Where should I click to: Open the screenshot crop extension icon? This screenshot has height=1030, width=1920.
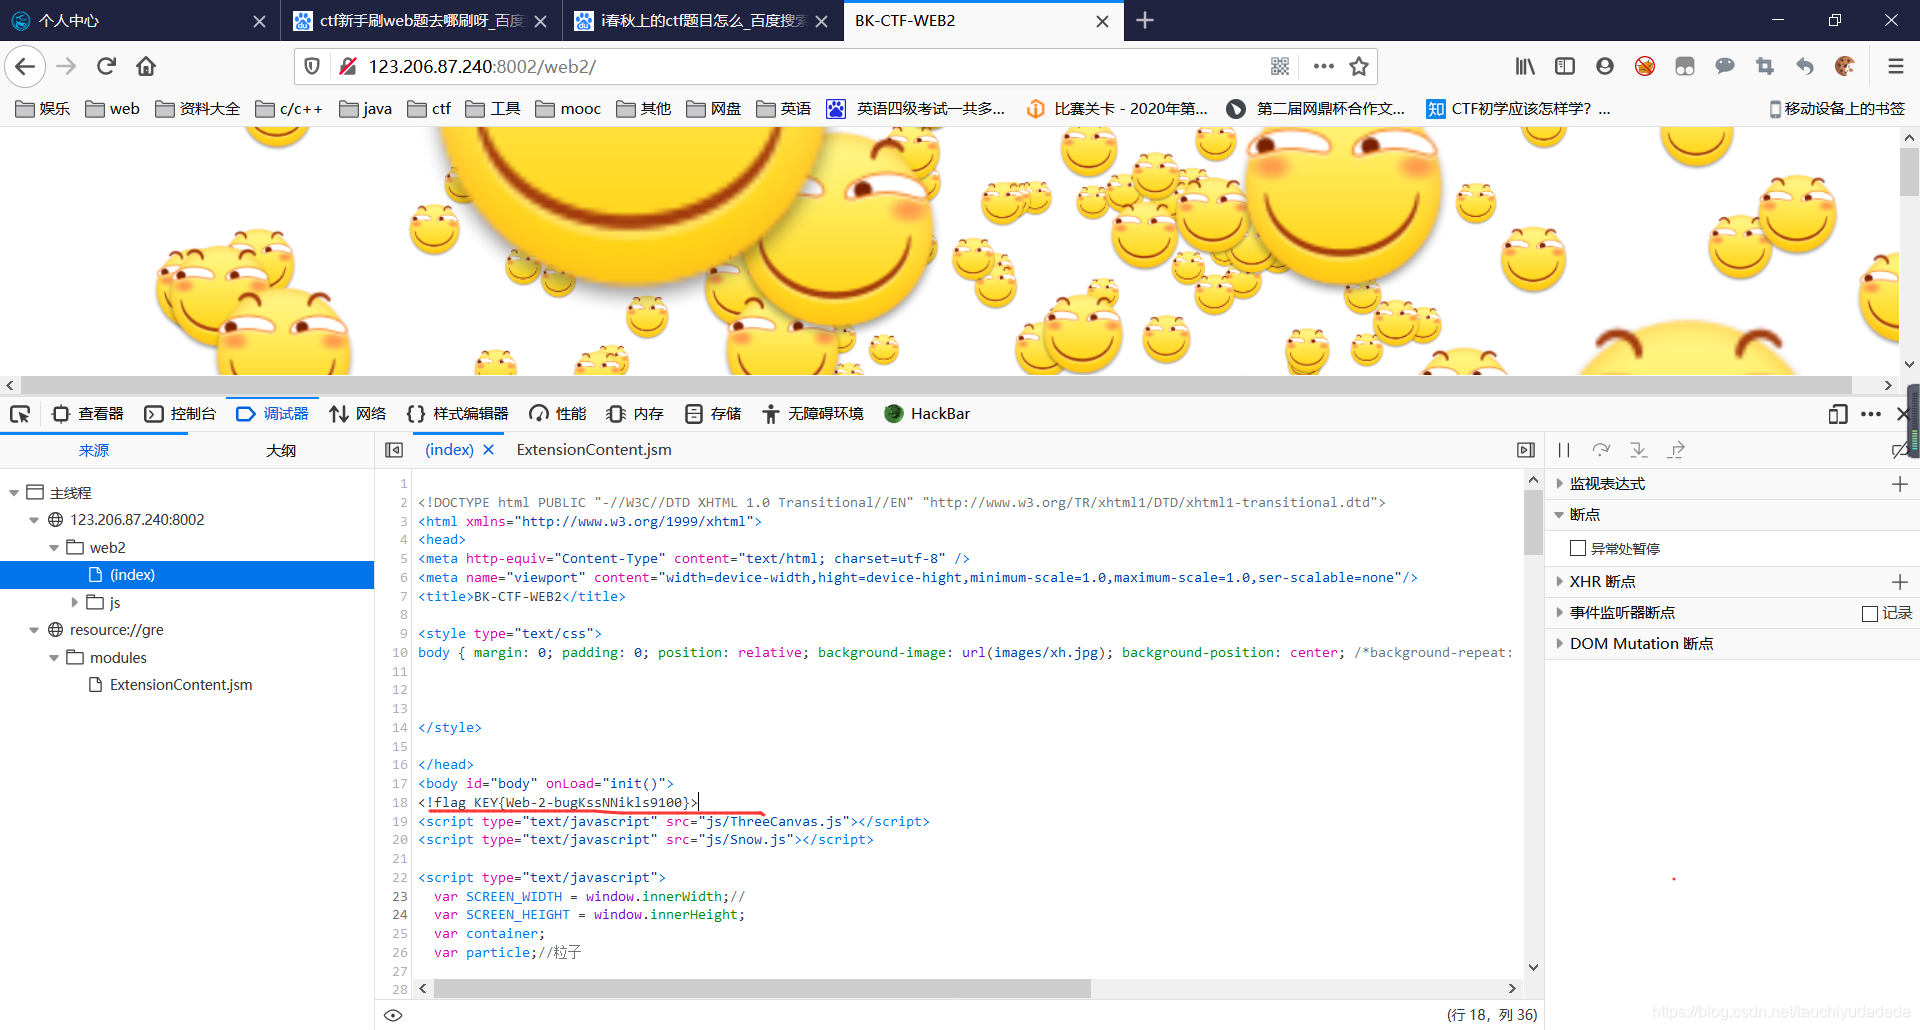1765,66
